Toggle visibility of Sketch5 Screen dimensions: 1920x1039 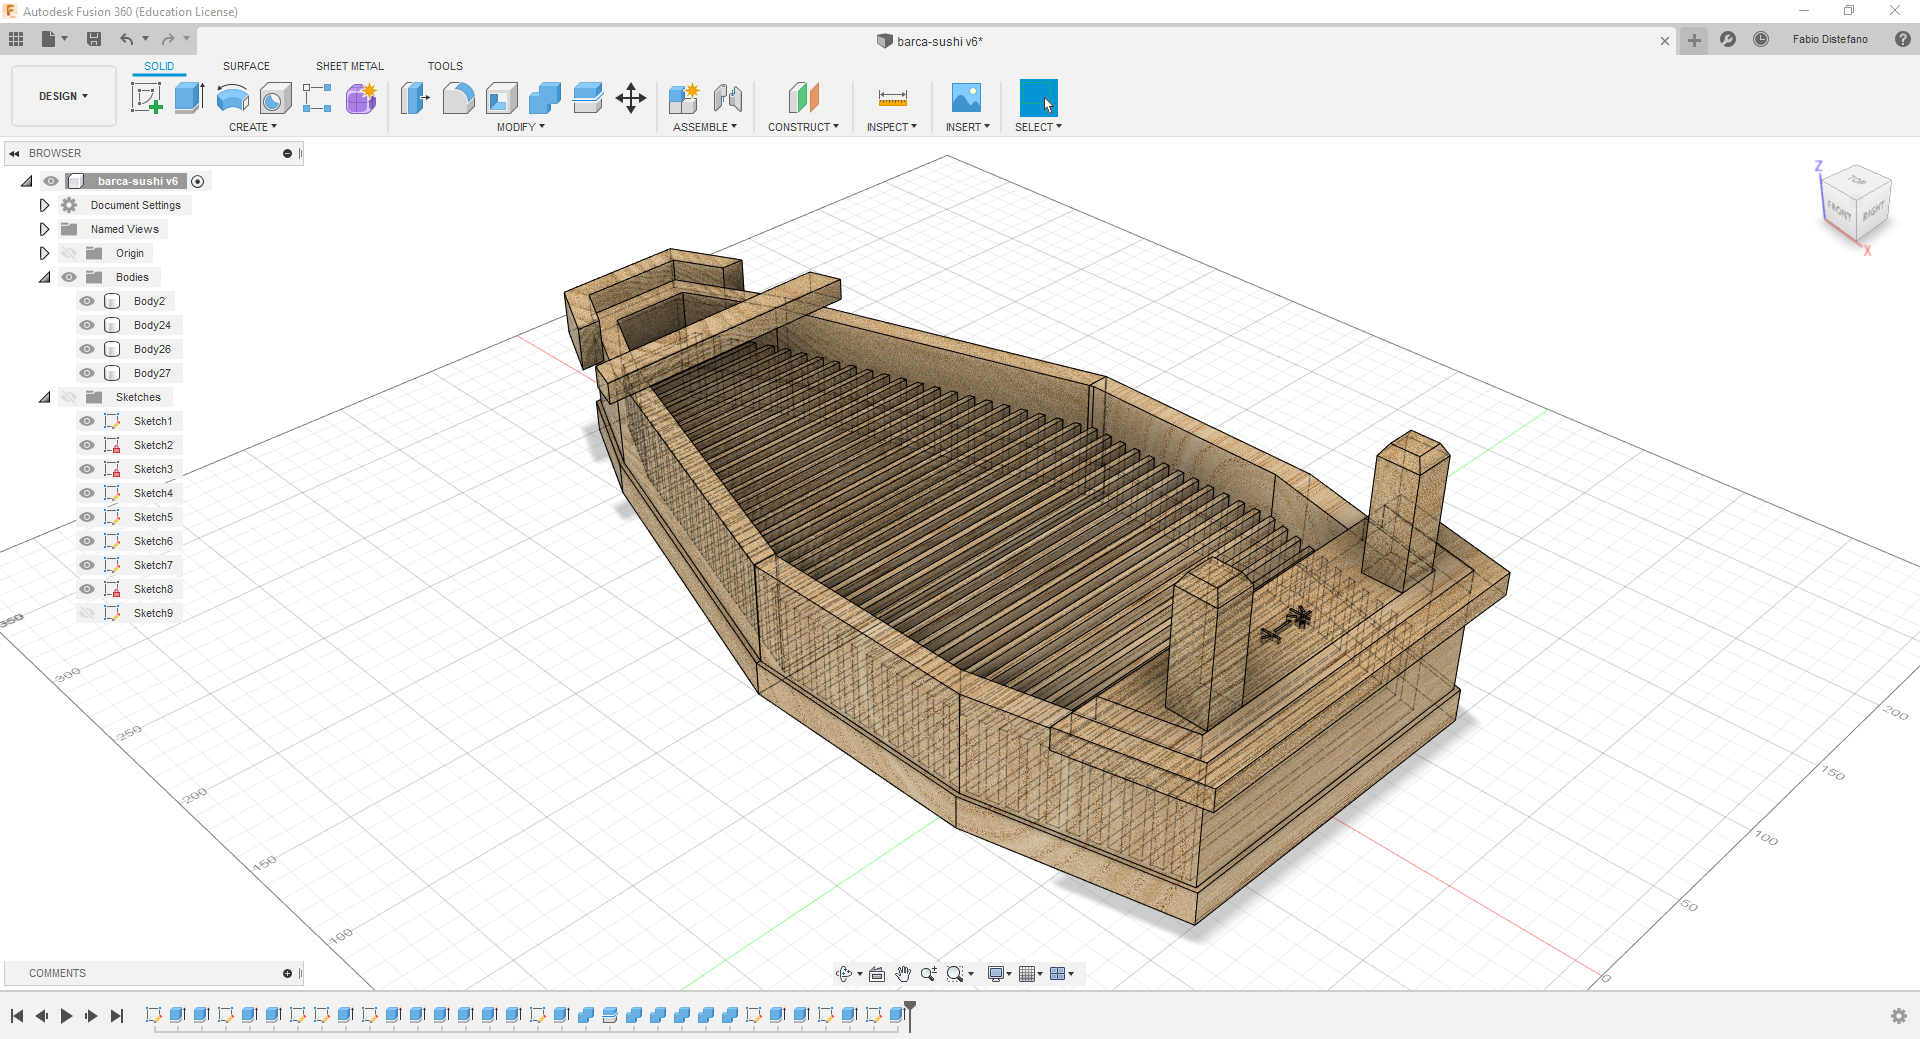tap(87, 517)
